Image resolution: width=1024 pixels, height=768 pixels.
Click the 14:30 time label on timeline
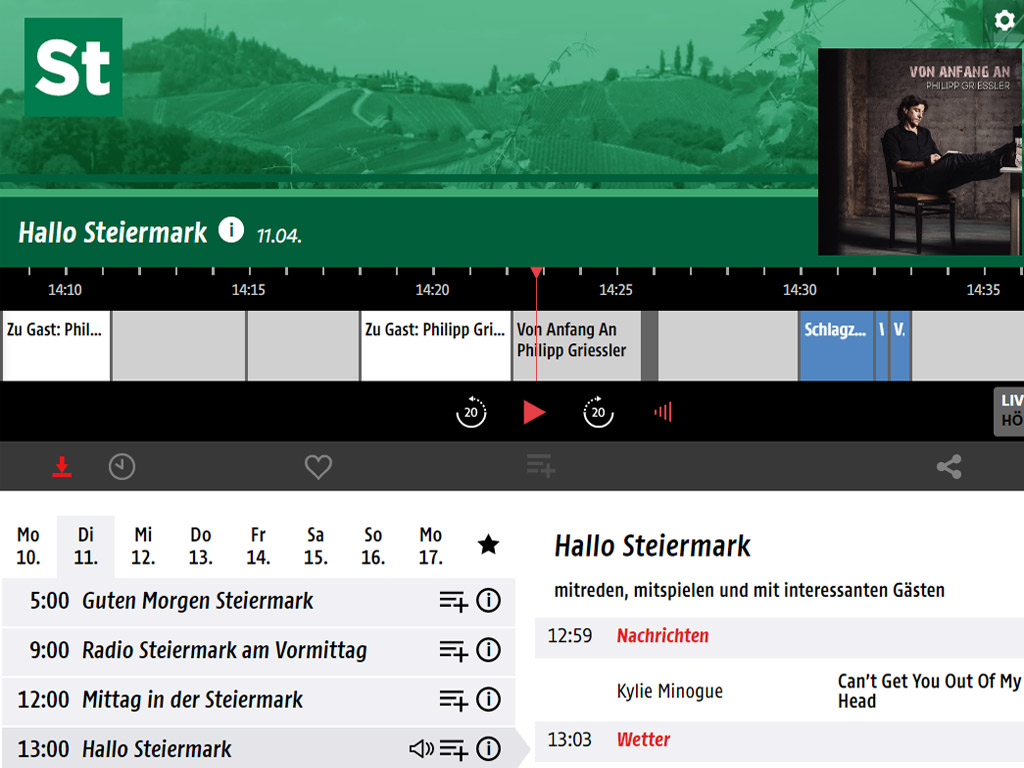pos(799,290)
